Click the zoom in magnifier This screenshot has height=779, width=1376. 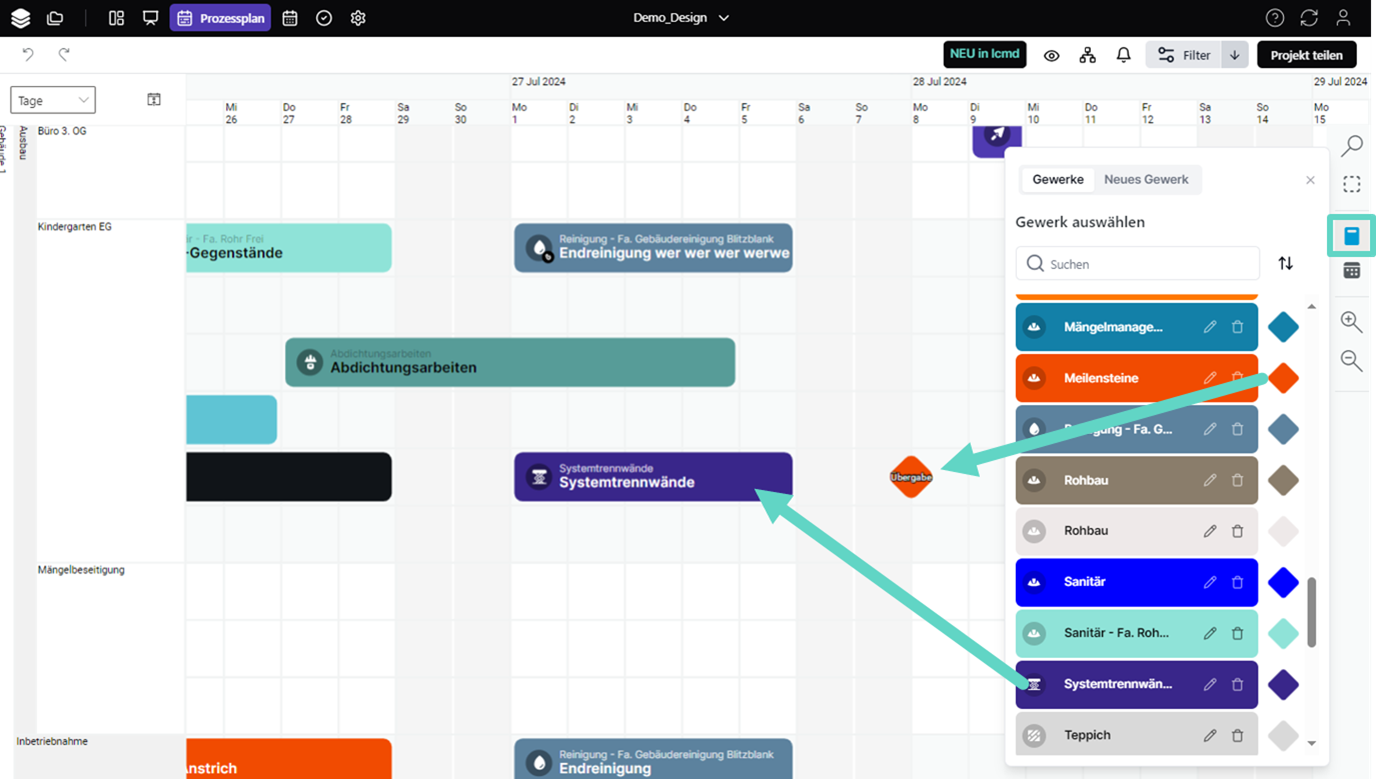(x=1351, y=321)
